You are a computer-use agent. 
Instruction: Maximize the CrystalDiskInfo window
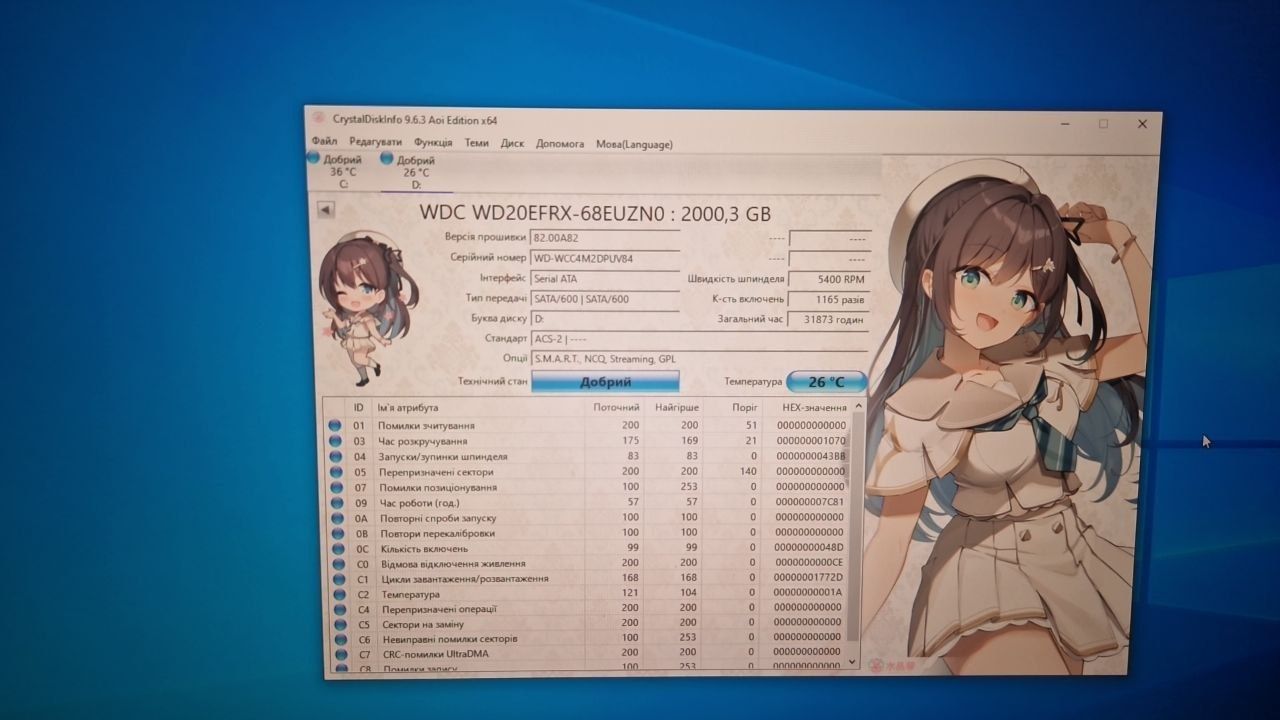pos(1103,124)
